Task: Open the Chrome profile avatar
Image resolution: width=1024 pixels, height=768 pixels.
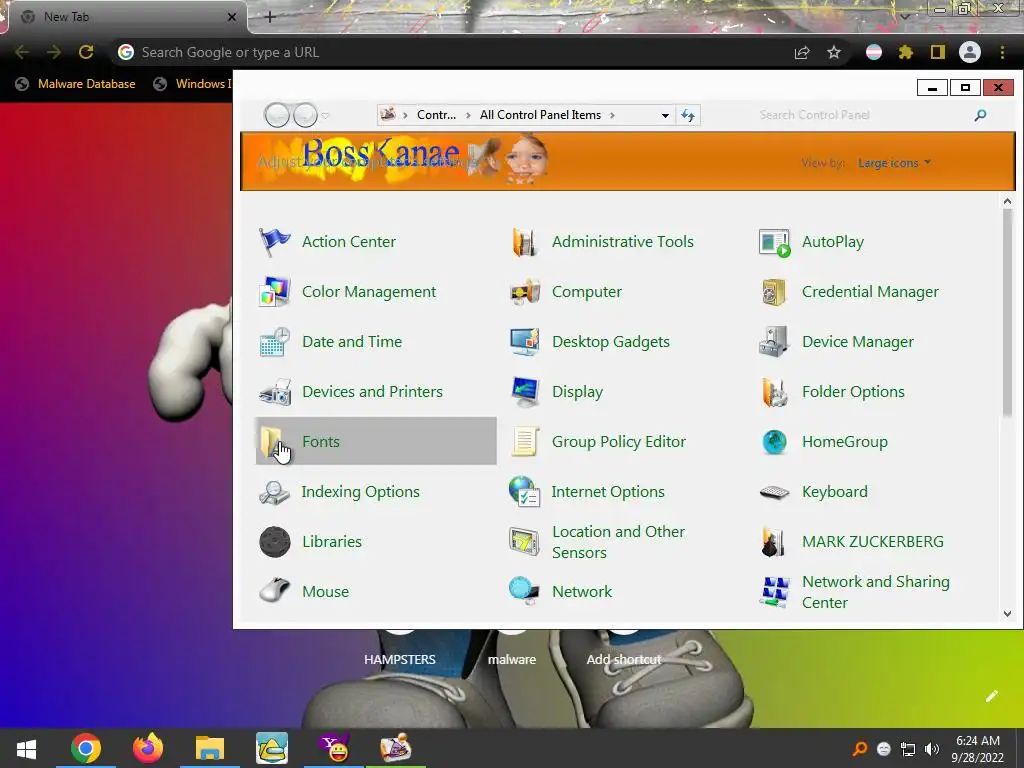Action: click(x=970, y=52)
